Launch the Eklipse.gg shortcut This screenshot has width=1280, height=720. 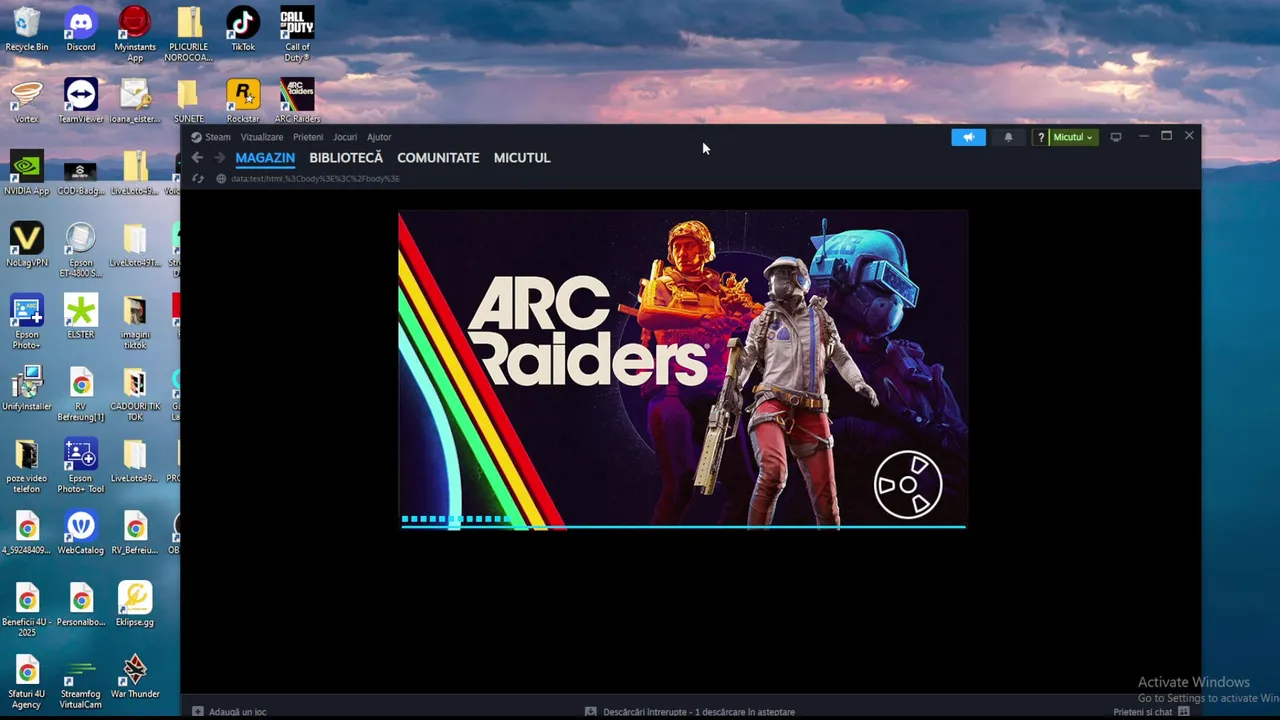135,606
